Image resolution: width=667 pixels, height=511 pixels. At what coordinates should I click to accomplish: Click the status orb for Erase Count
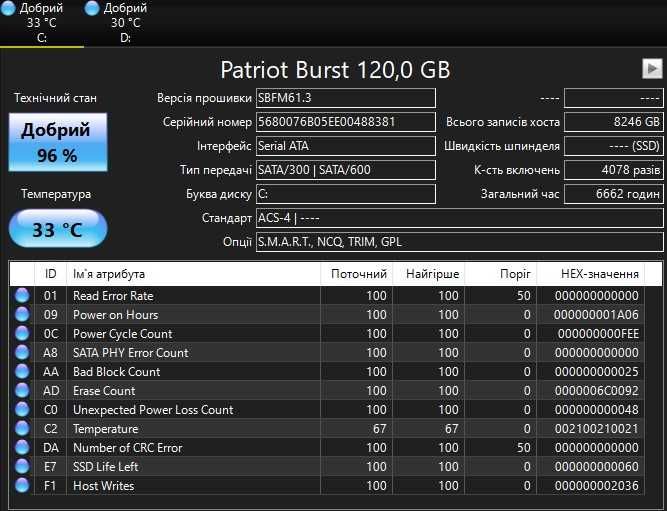pyautogui.click(x=22, y=390)
